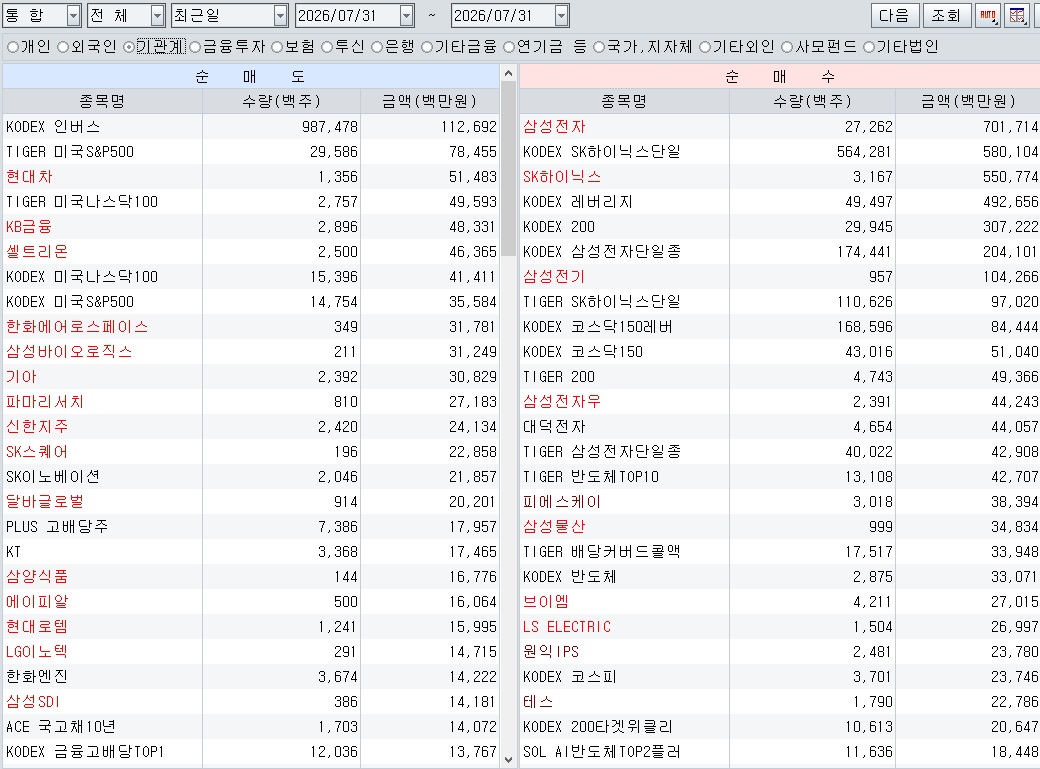1040x769 pixels.
Task: Select SK스퀘어 row
Action: tap(251, 452)
